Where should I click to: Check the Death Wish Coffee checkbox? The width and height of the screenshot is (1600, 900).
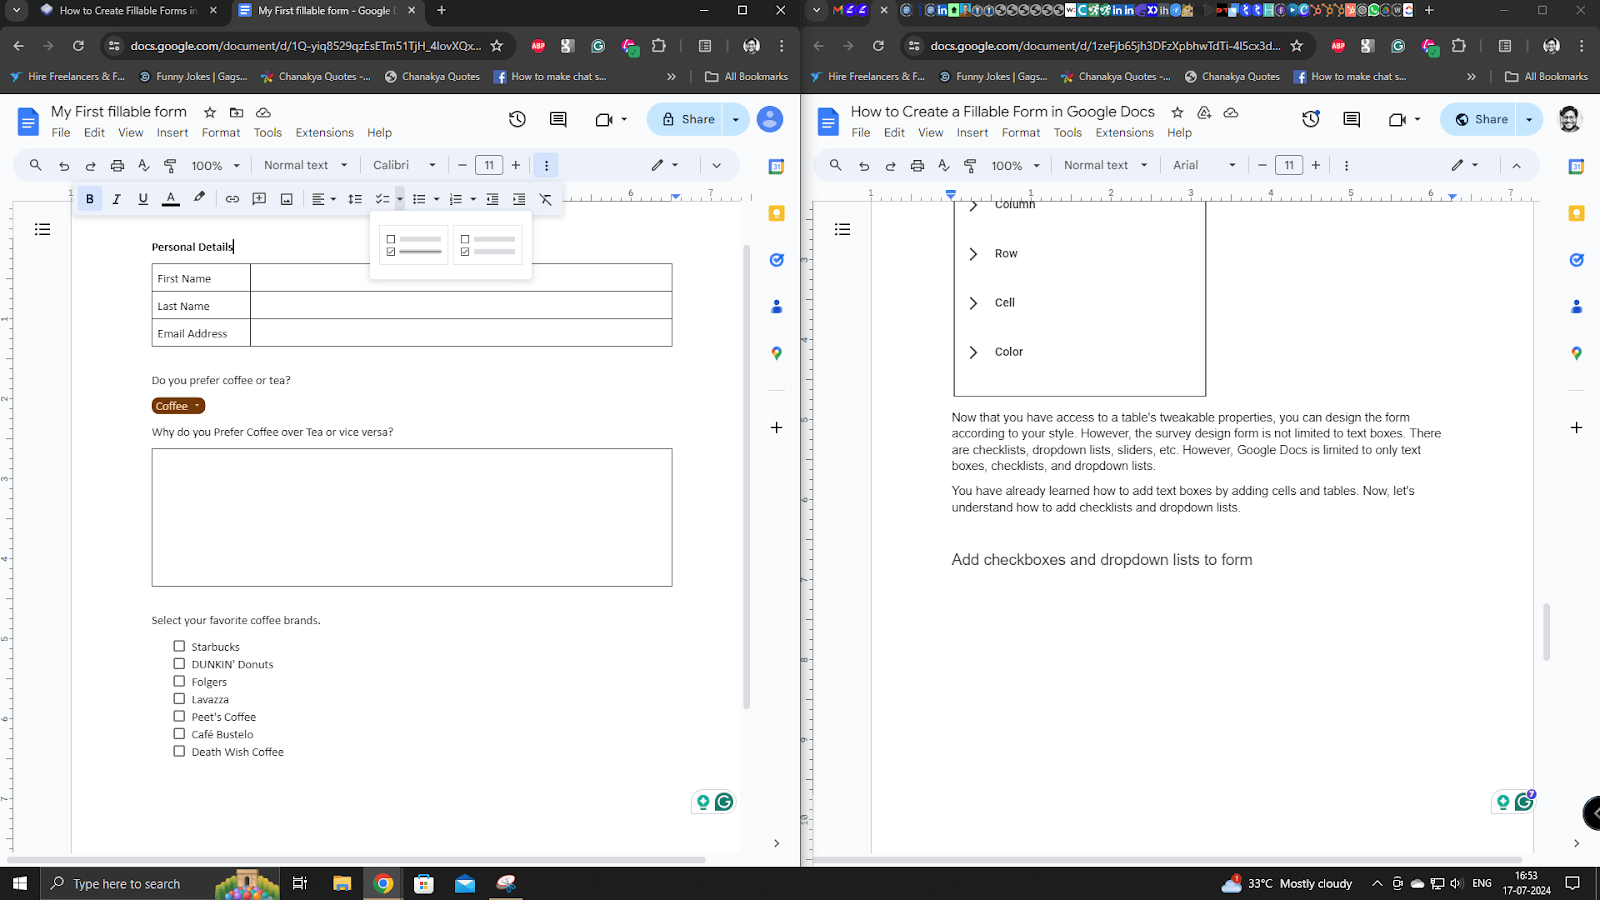pyautogui.click(x=179, y=750)
